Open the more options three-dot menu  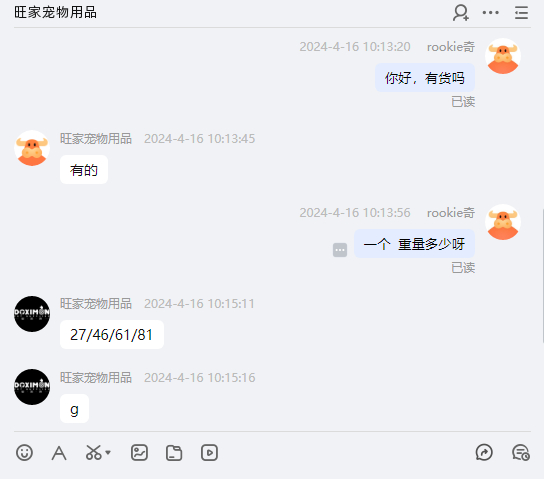click(x=491, y=13)
